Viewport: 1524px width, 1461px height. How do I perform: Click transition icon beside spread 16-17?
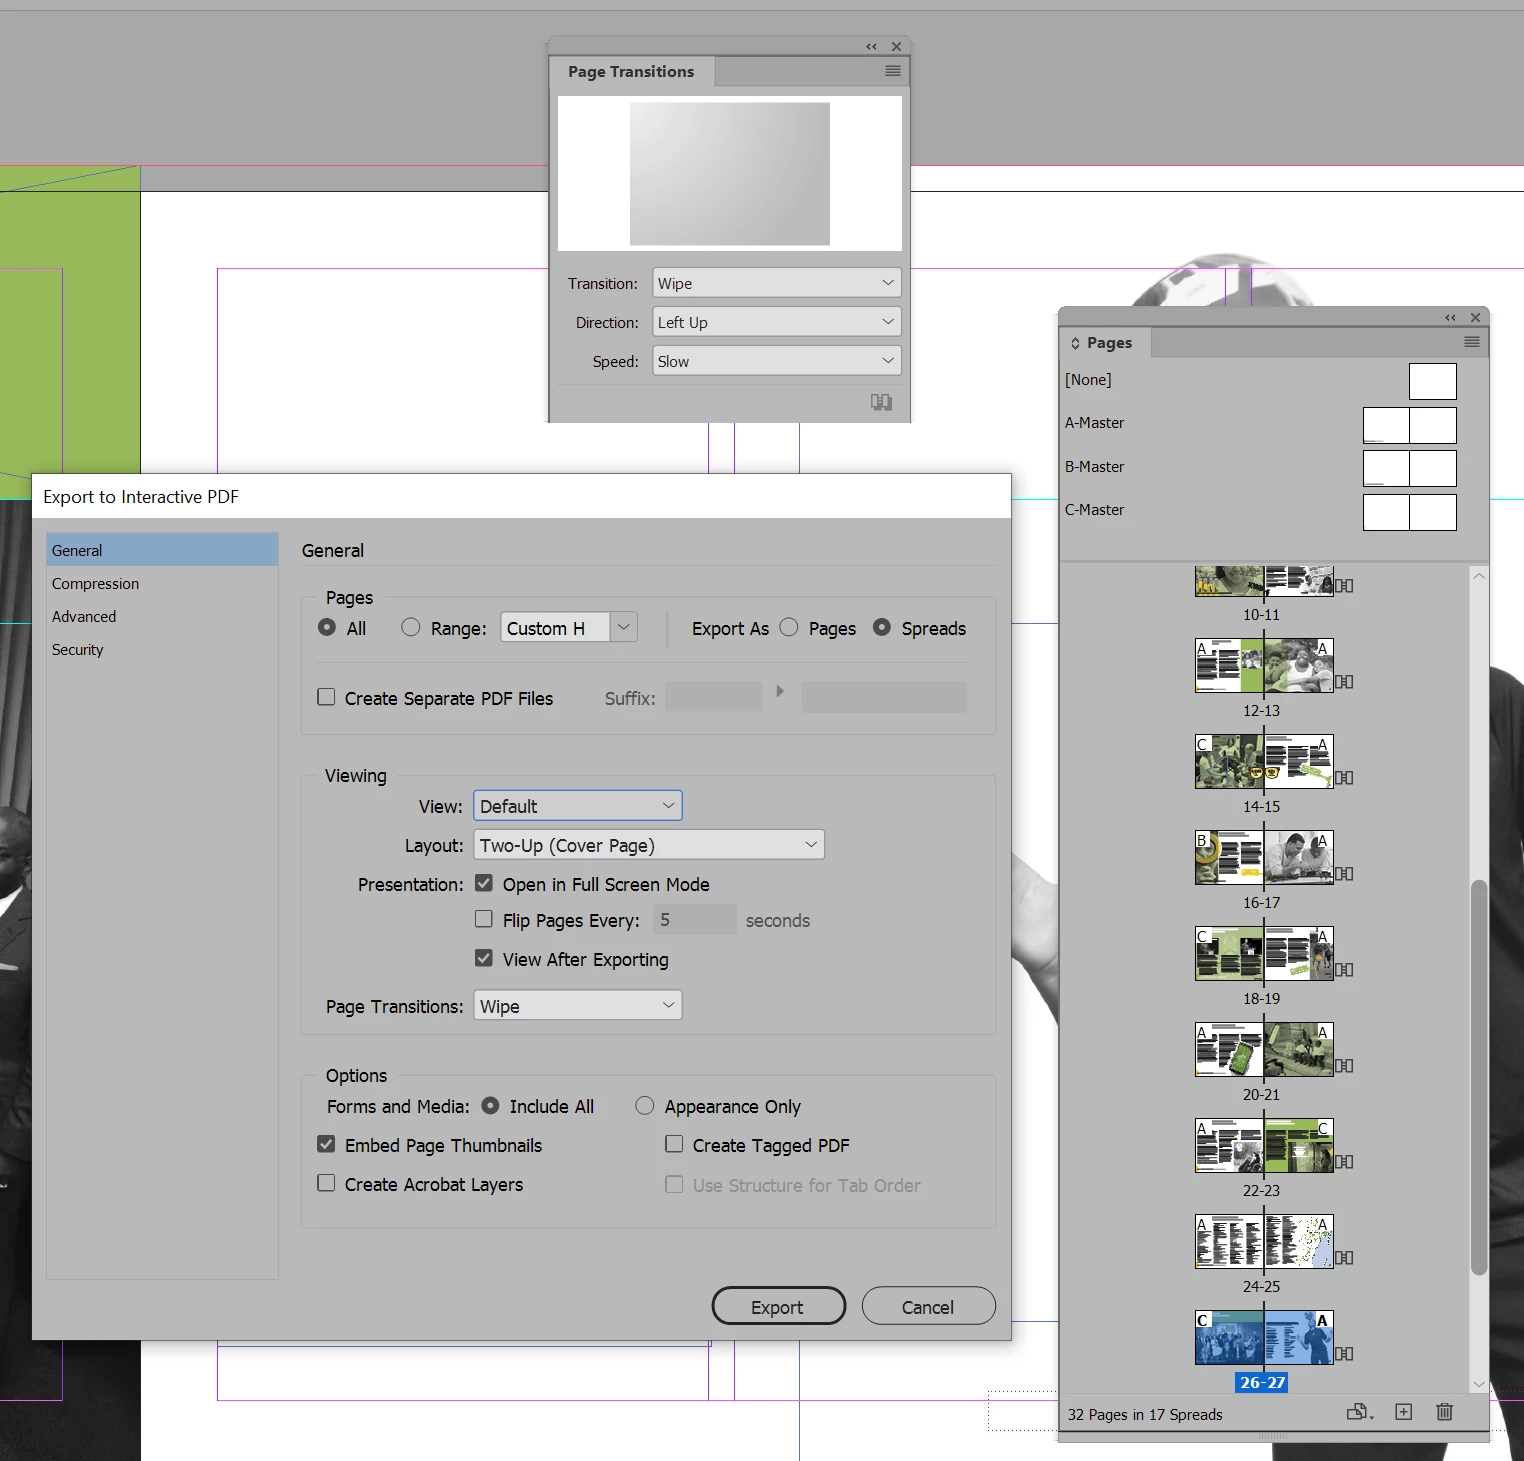point(1345,874)
